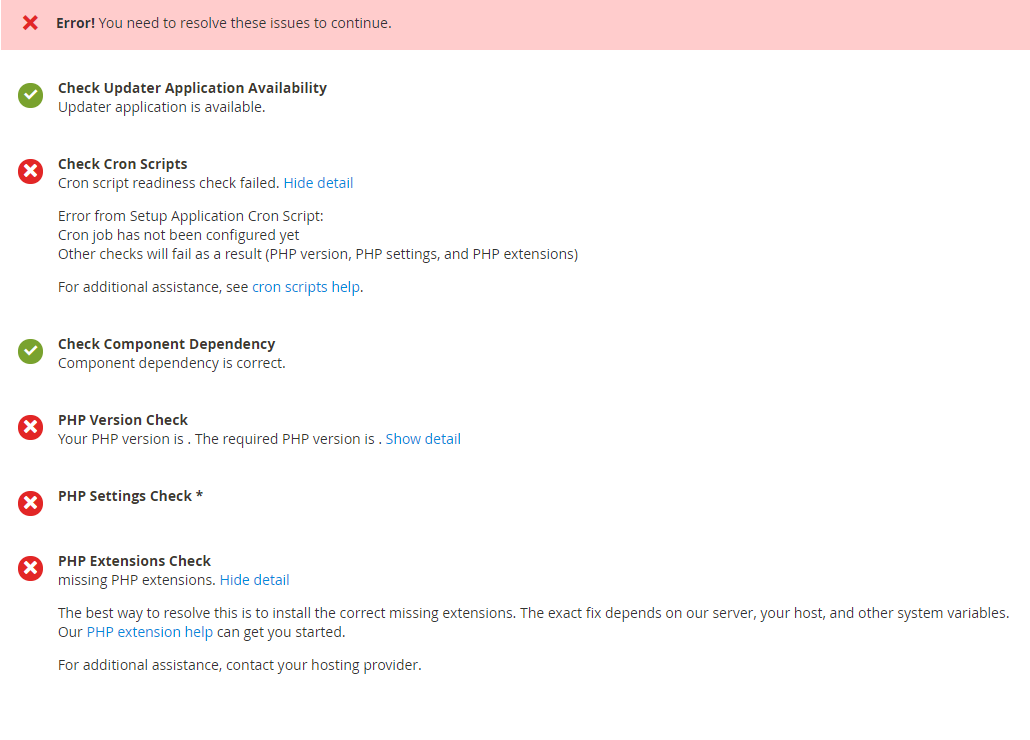Select the Check Cron Scripts heading
Image resolution: width=1030 pixels, height=740 pixels.
pyautogui.click(x=123, y=164)
